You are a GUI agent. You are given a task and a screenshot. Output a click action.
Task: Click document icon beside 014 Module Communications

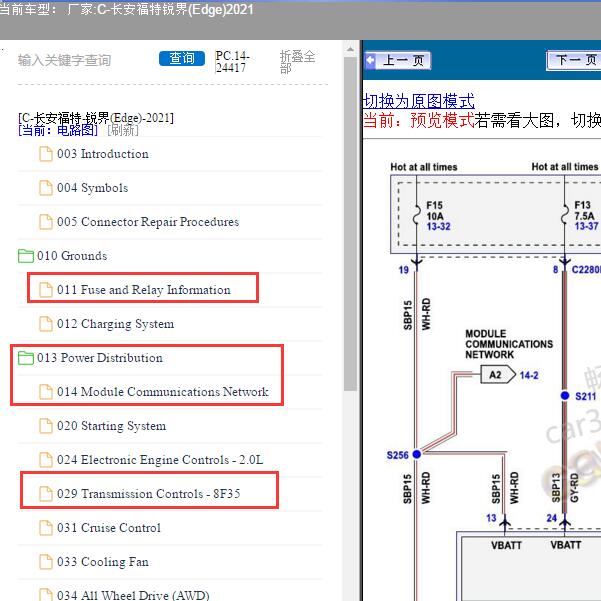(x=46, y=392)
